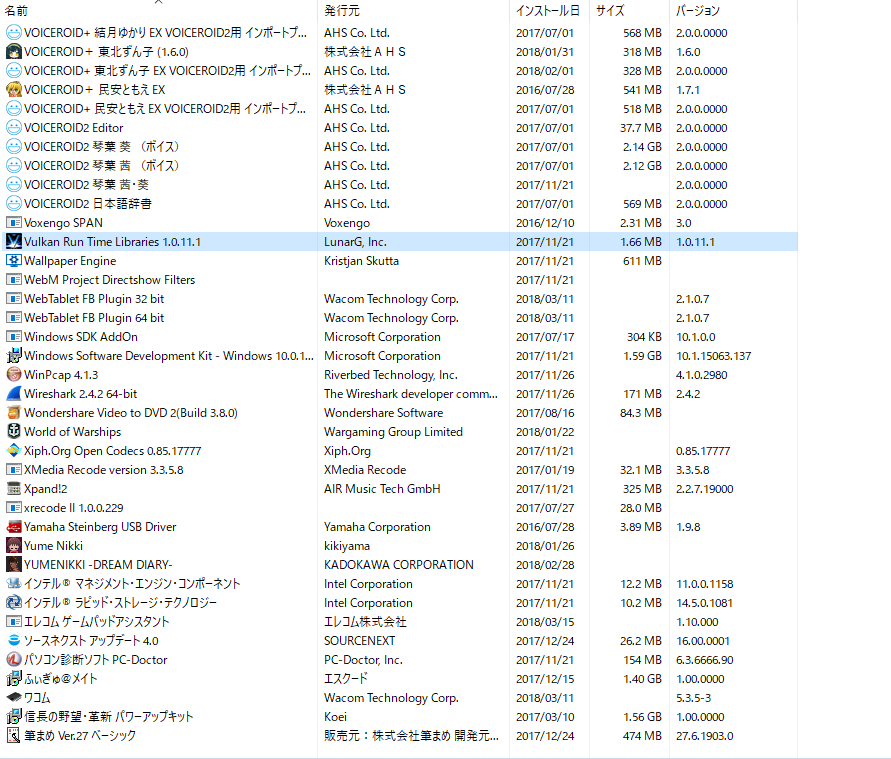891x759 pixels.
Task: Click the VOICEROID+ 東北ずん子 (1.6.0) program icon
Action: 14,52
